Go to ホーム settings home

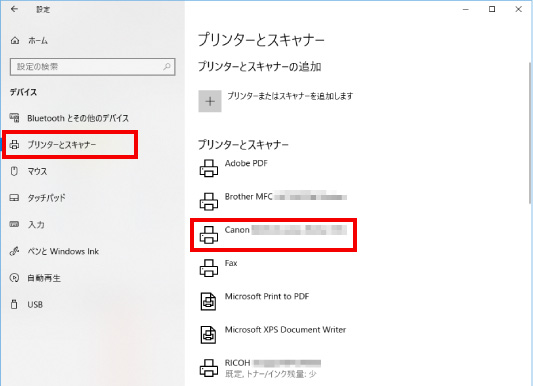pos(38,41)
